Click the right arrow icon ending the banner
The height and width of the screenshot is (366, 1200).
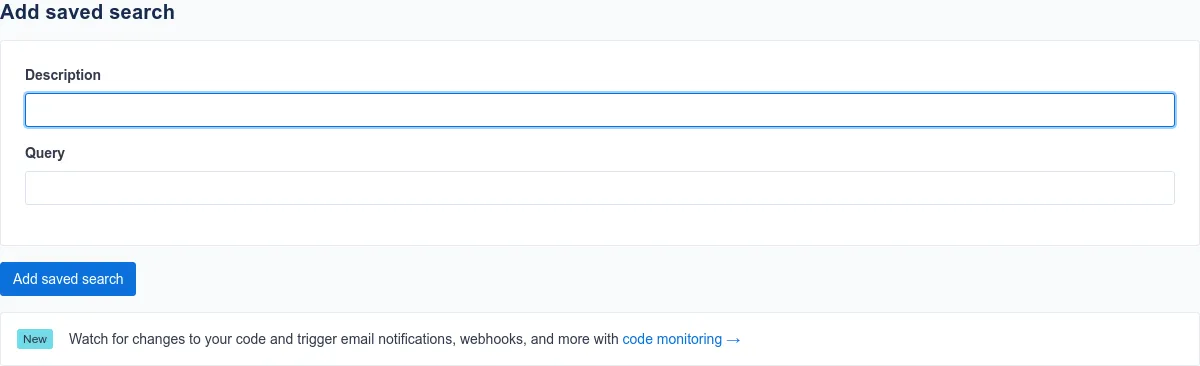point(733,339)
